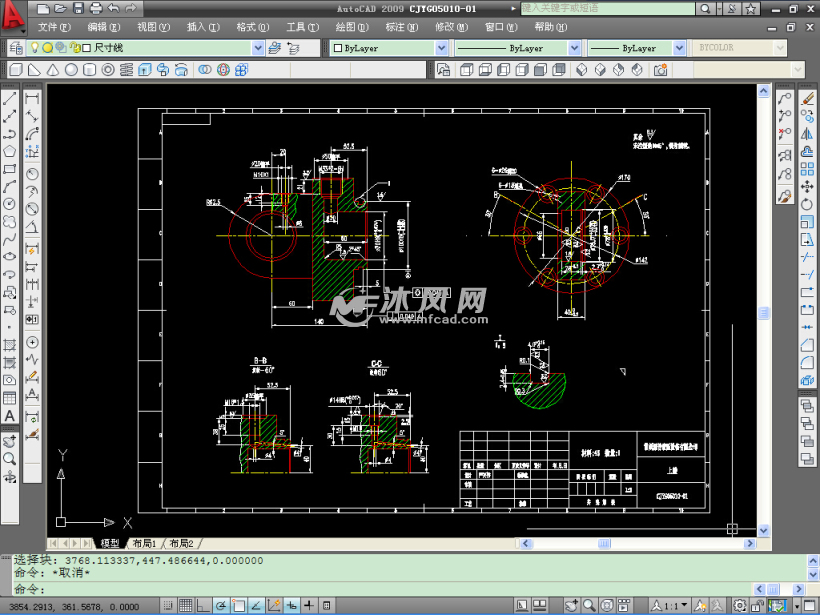Viewport: 820px width, 615px height.
Task: Click the New drawing icon in quick access toolbar
Action: pos(43,8)
